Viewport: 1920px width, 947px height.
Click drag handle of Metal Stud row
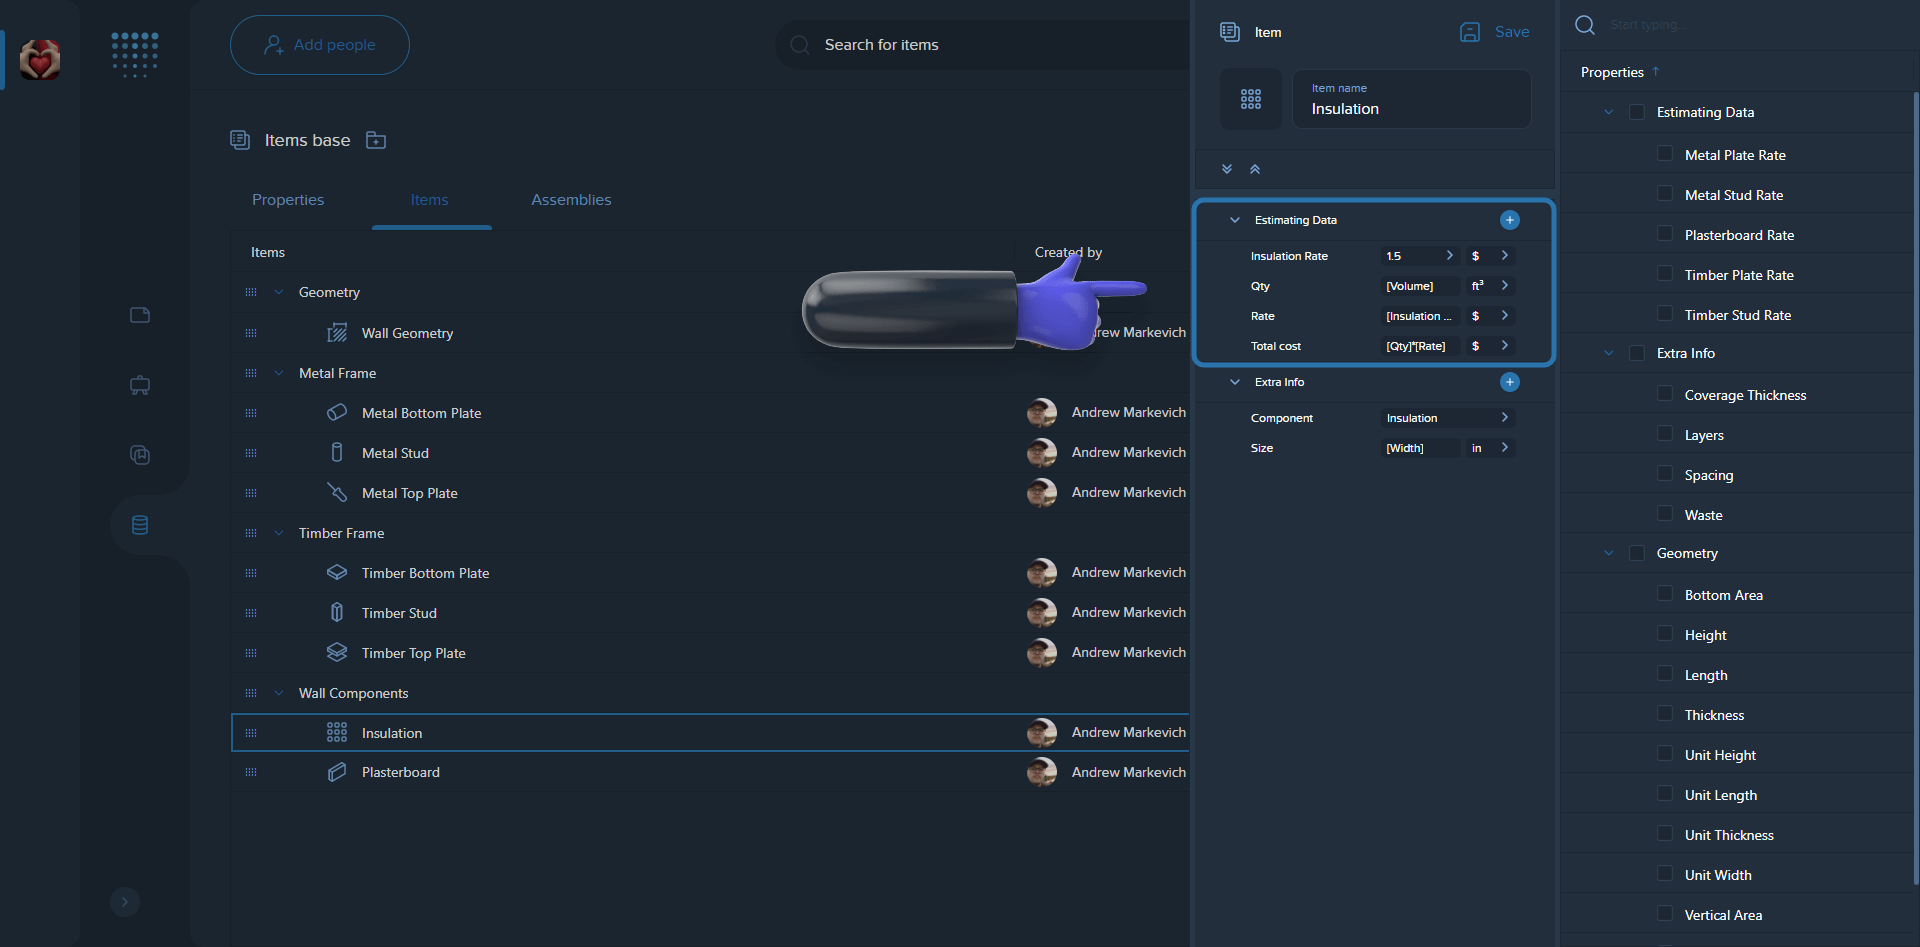coord(251,453)
